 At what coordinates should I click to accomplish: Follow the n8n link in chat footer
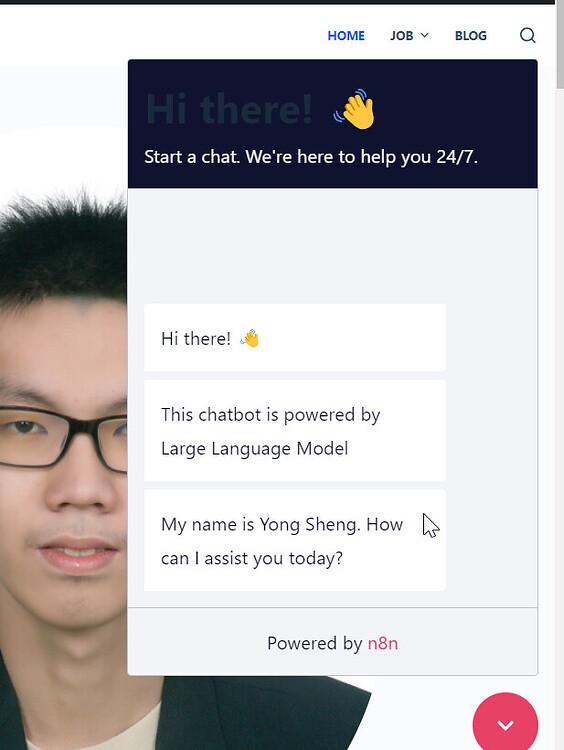pos(383,643)
